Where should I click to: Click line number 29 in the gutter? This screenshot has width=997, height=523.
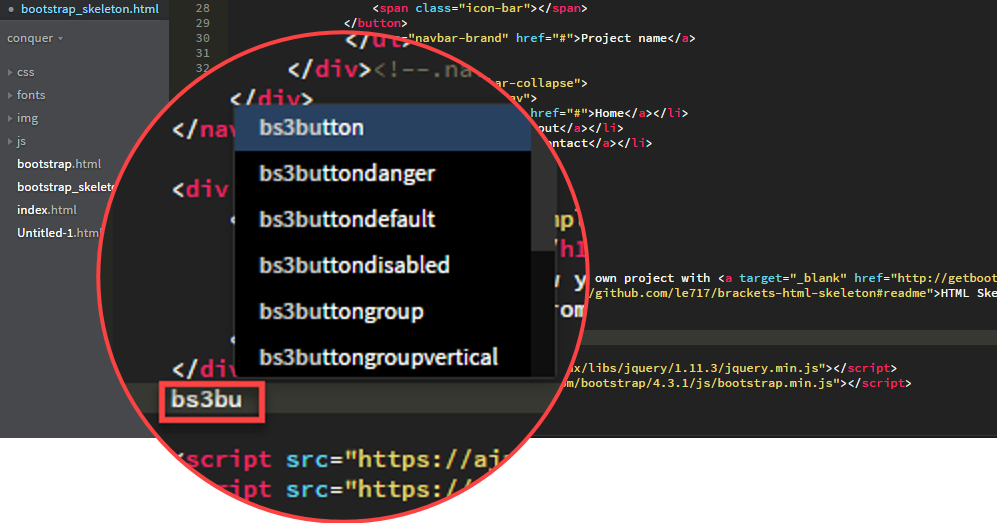(202, 24)
